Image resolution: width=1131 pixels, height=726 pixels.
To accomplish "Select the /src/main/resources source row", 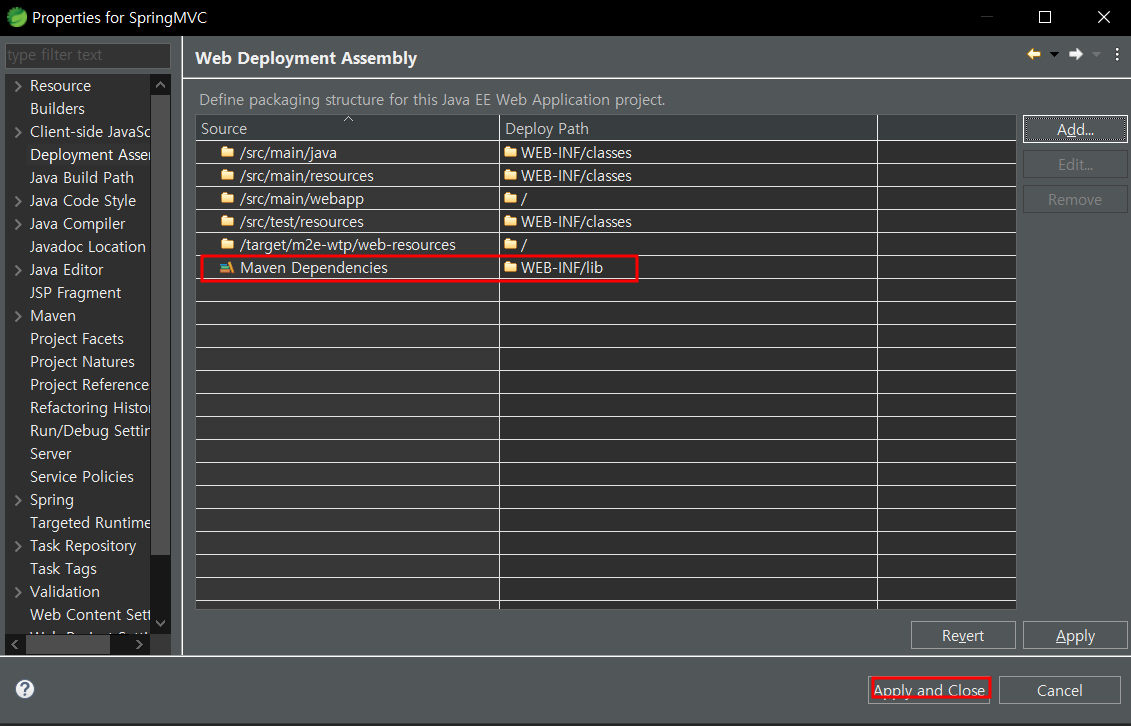I will point(606,175).
